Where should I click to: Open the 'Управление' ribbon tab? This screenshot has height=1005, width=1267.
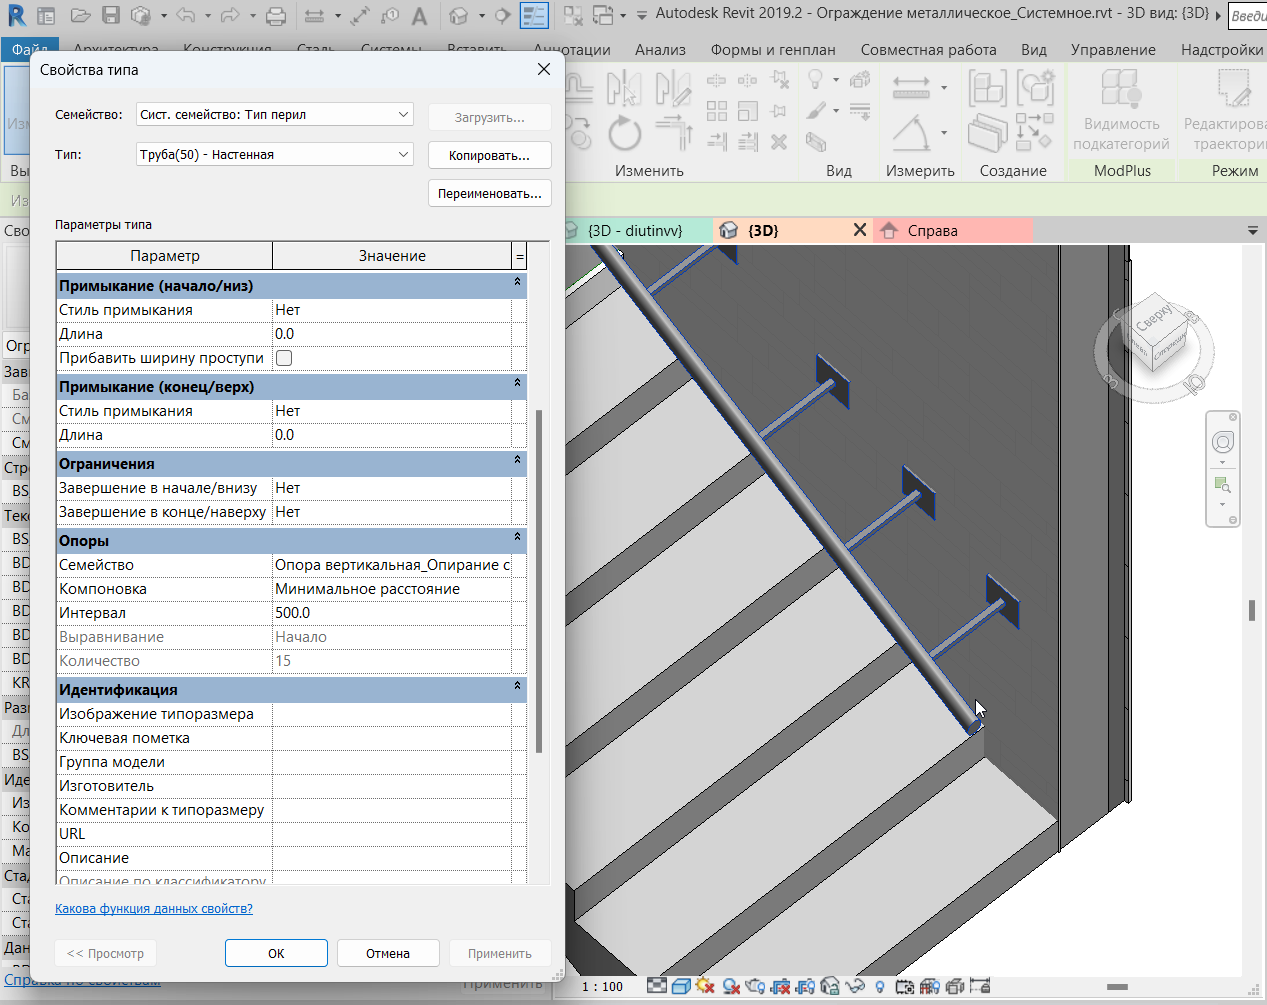click(1112, 50)
